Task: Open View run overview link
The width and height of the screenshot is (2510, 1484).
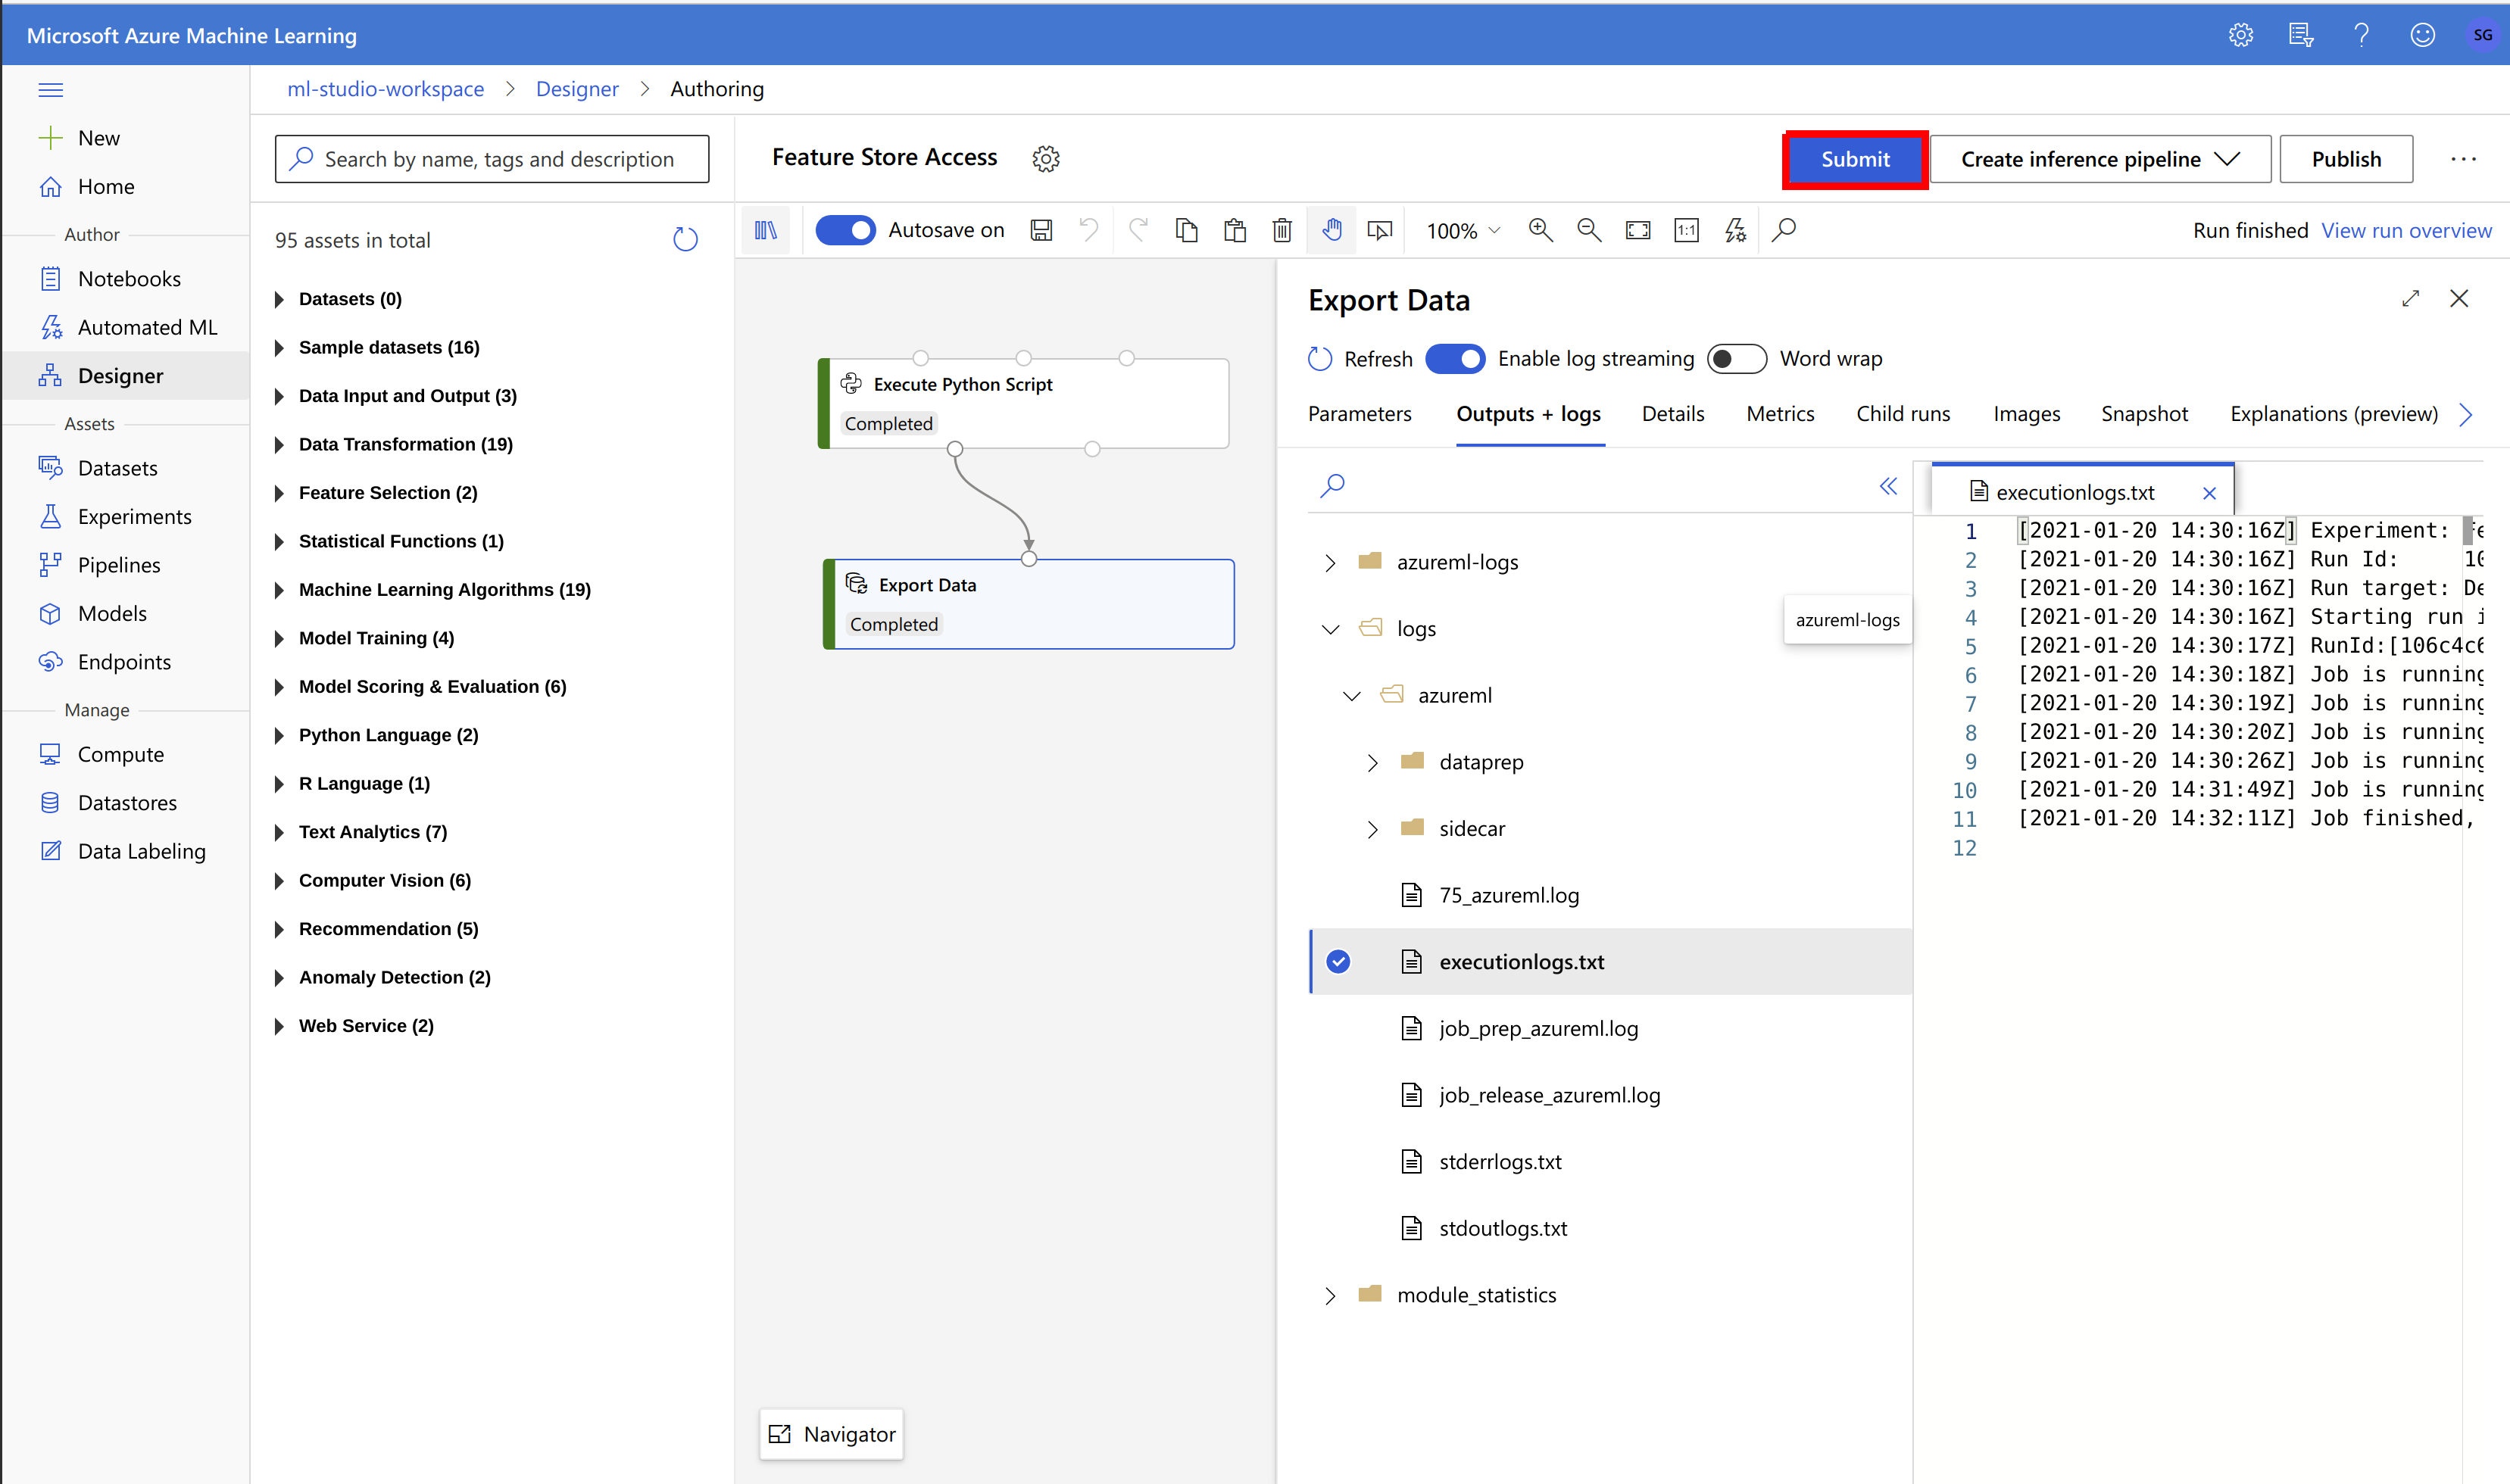Action: click(2406, 231)
